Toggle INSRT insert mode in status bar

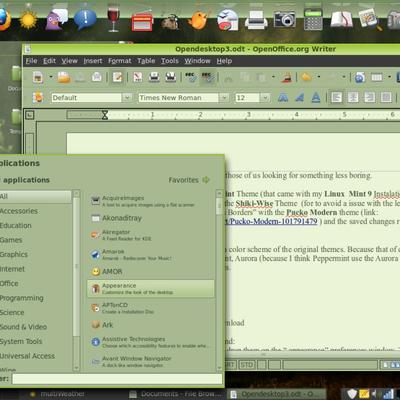[x=231, y=365]
